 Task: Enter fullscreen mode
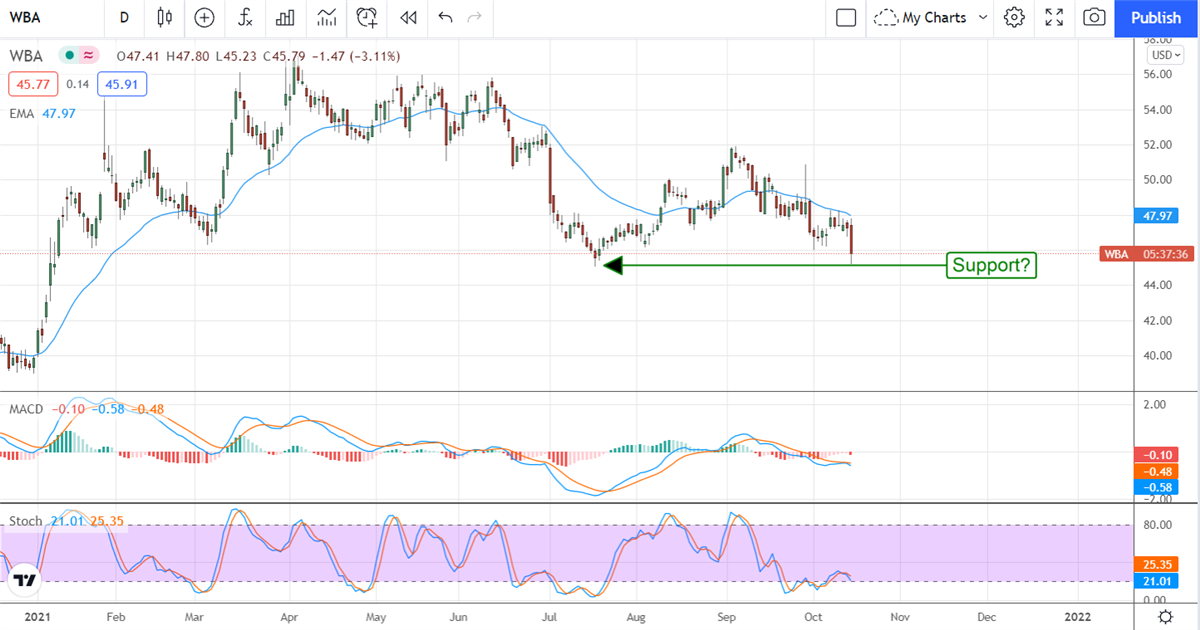coord(1054,17)
